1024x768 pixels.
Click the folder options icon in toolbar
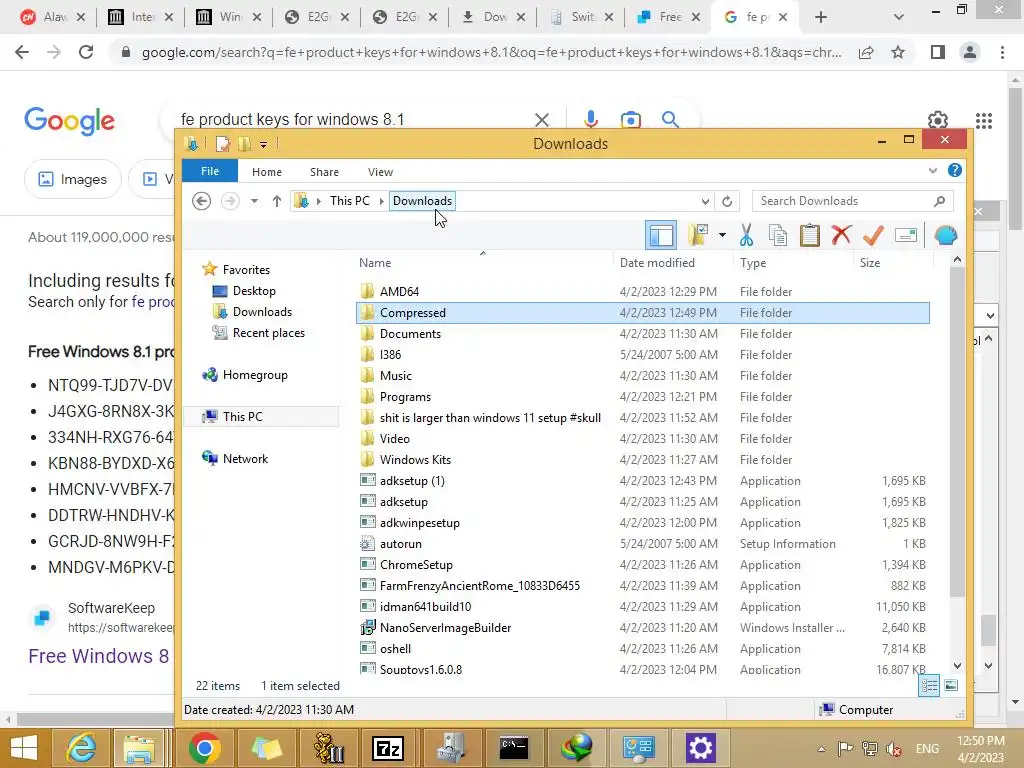tap(698, 235)
